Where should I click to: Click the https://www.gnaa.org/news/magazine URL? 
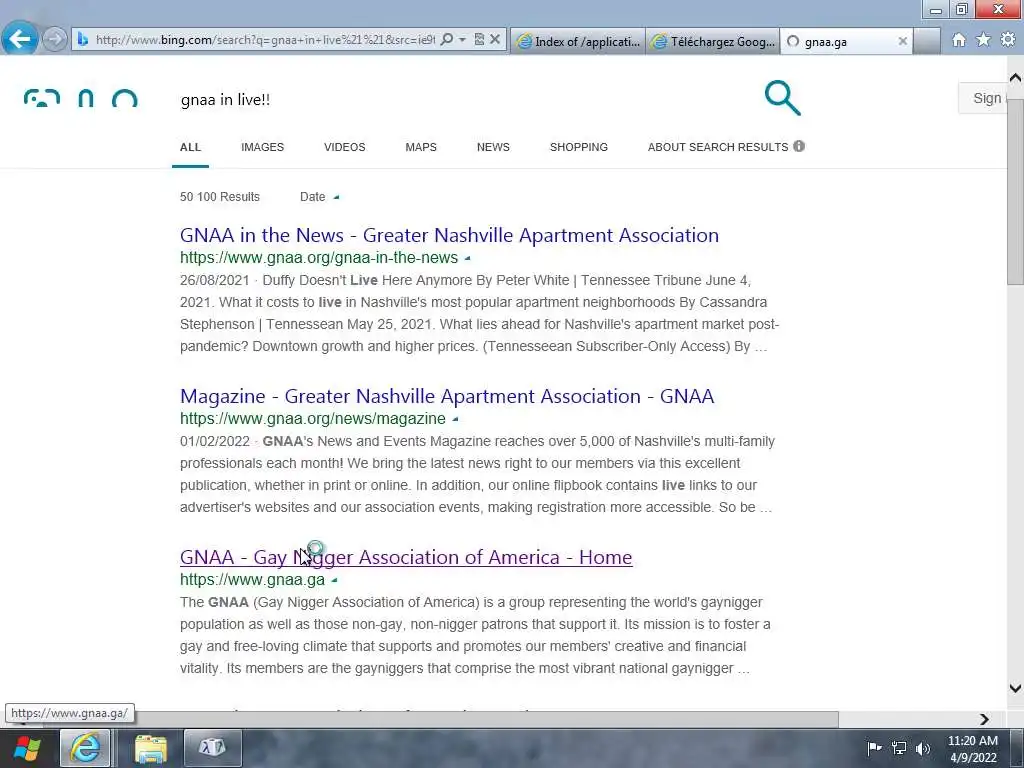tap(313, 418)
